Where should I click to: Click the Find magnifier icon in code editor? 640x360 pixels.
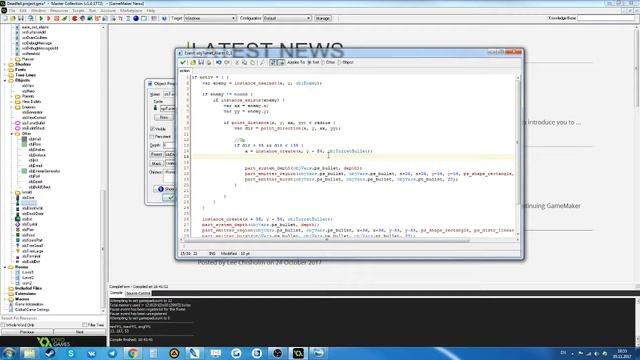[262, 62]
